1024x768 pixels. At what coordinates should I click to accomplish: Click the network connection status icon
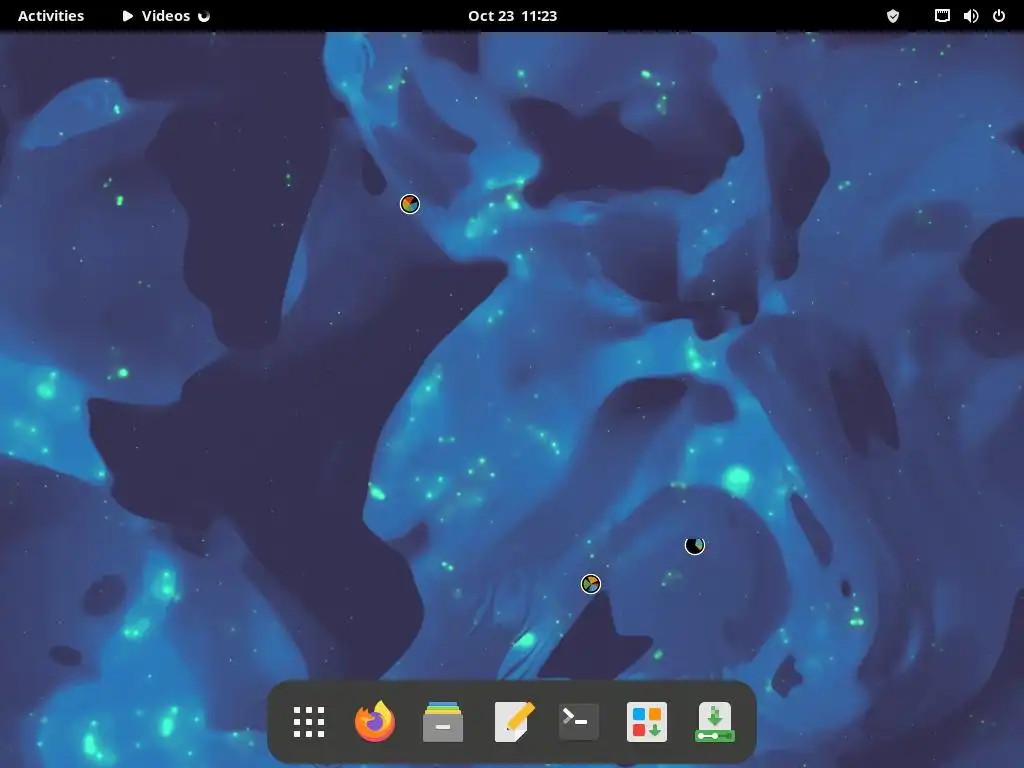click(942, 16)
